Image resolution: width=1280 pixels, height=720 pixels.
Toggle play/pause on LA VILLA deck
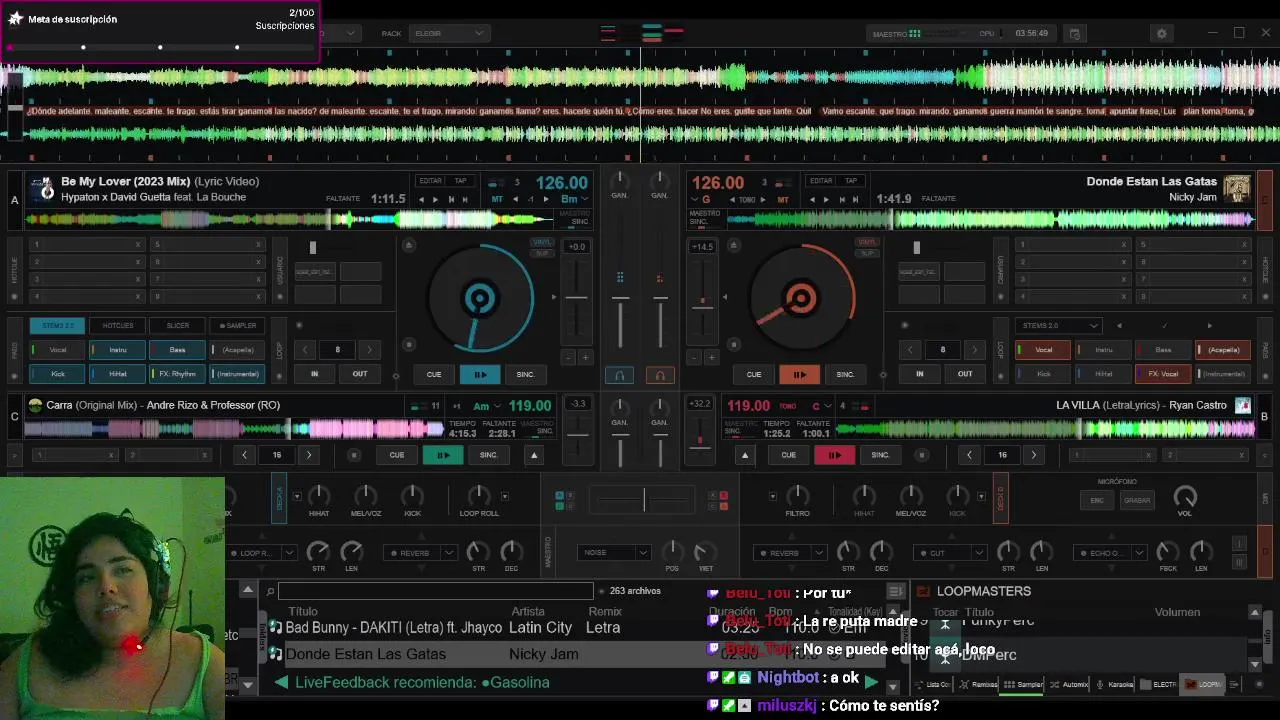834,455
